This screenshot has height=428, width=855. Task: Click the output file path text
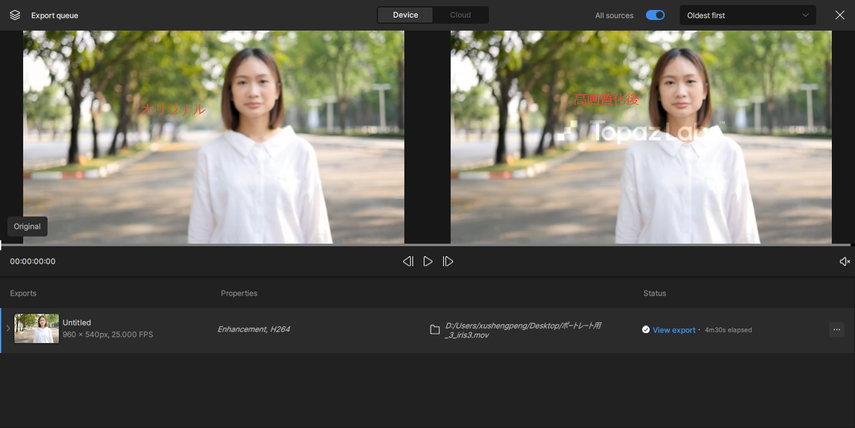[x=523, y=330]
